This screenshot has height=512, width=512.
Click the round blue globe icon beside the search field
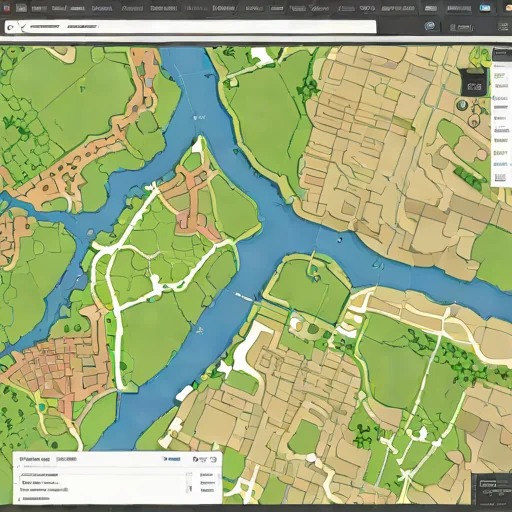pos(430,26)
